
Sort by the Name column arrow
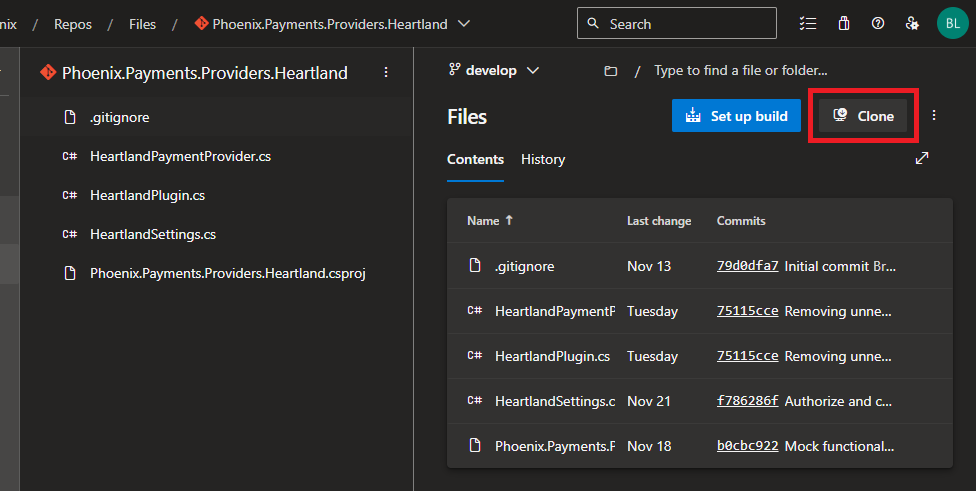point(509,220)
